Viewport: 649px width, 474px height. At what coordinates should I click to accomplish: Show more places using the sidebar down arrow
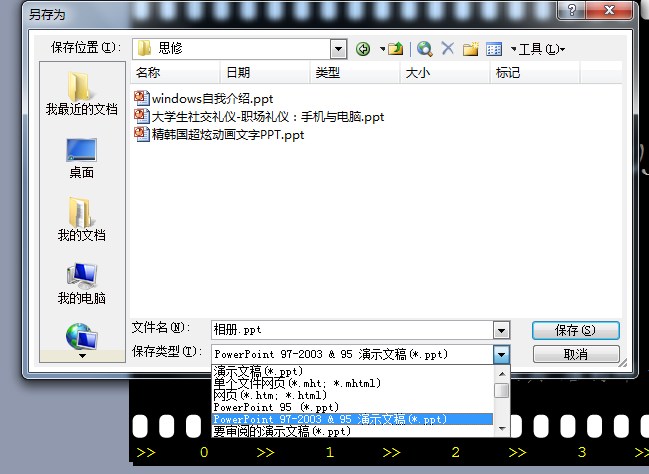pyautogui.click(x=82, y=356)
